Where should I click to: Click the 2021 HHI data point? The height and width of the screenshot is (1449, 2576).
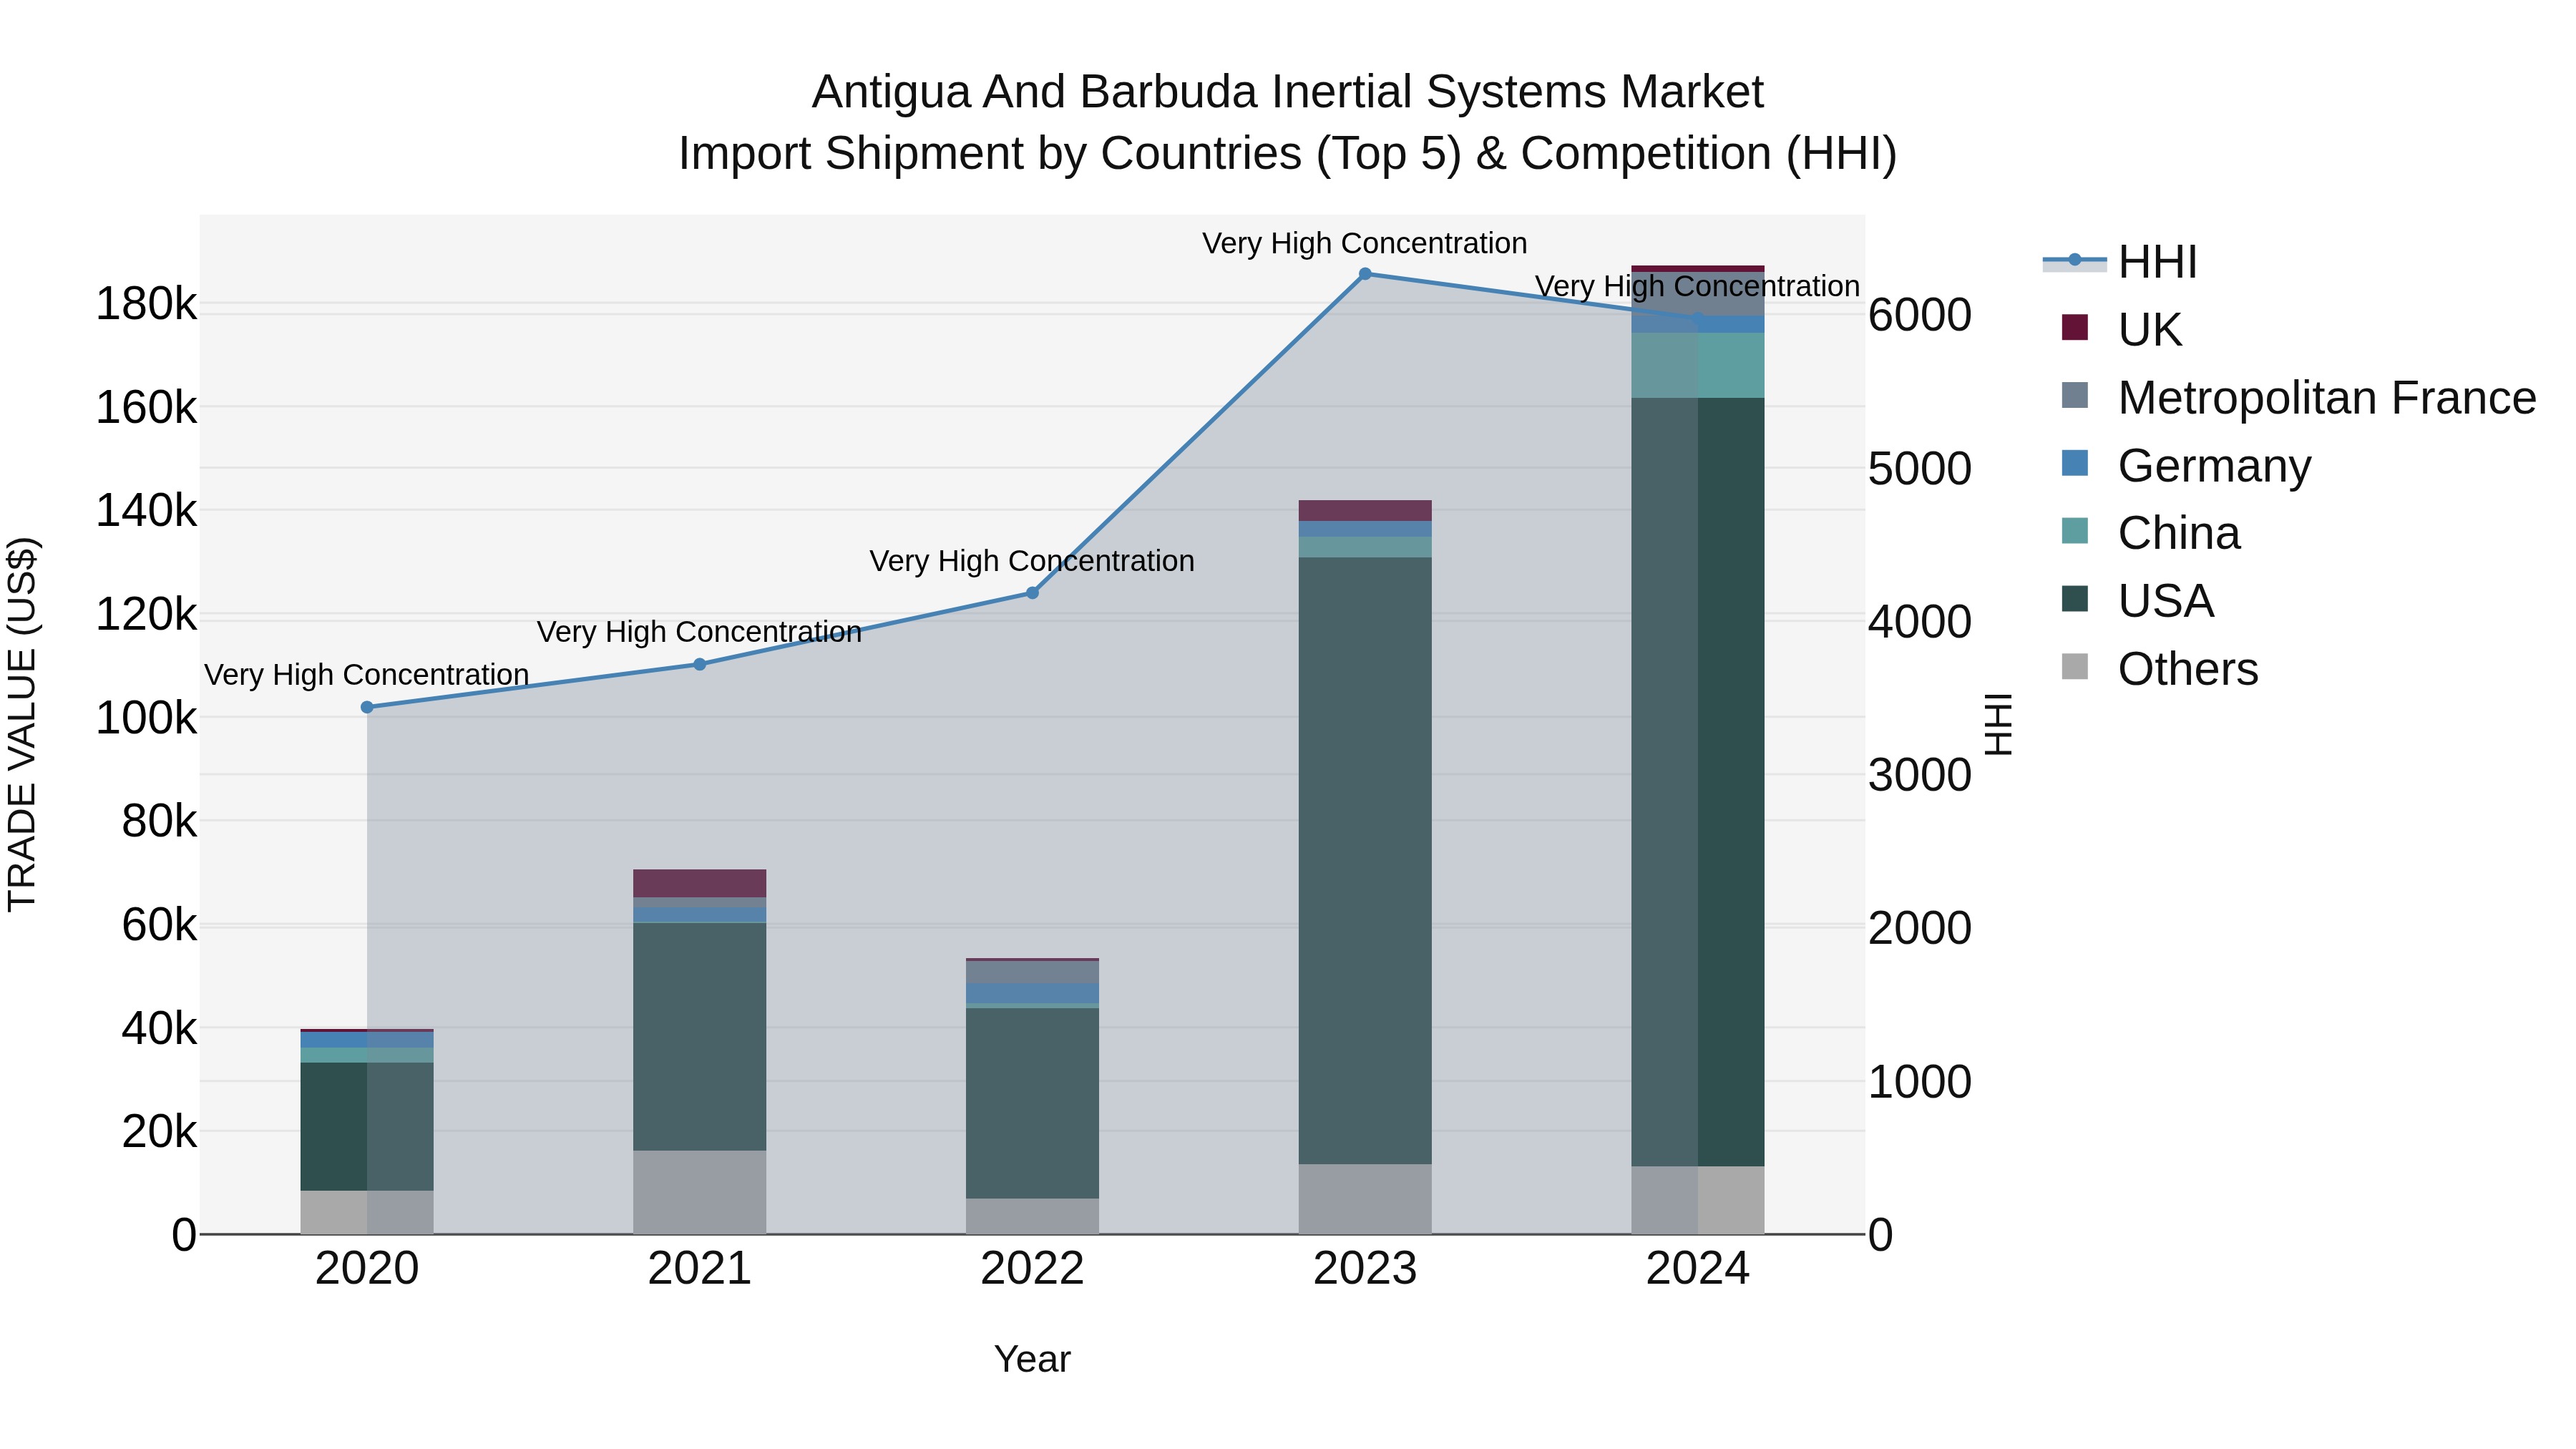pos(700,664)
